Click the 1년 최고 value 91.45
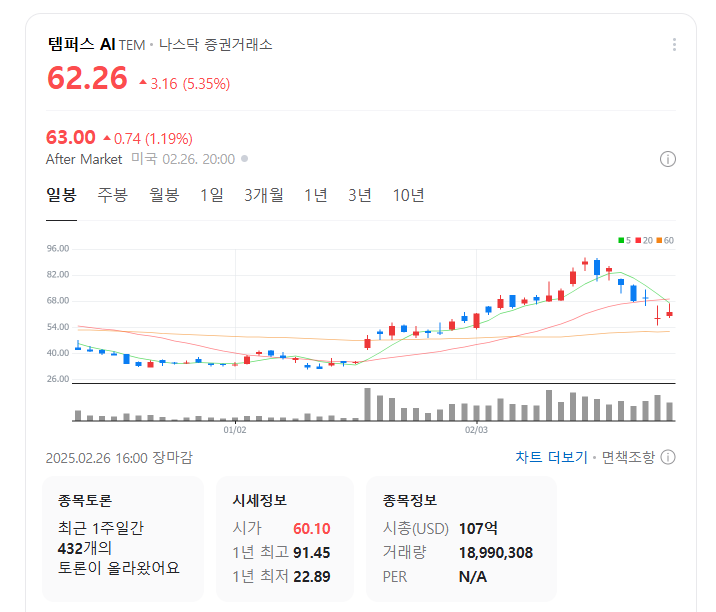Image resolution: width=716 pixels, height=612 pixels. coord(311,553)
